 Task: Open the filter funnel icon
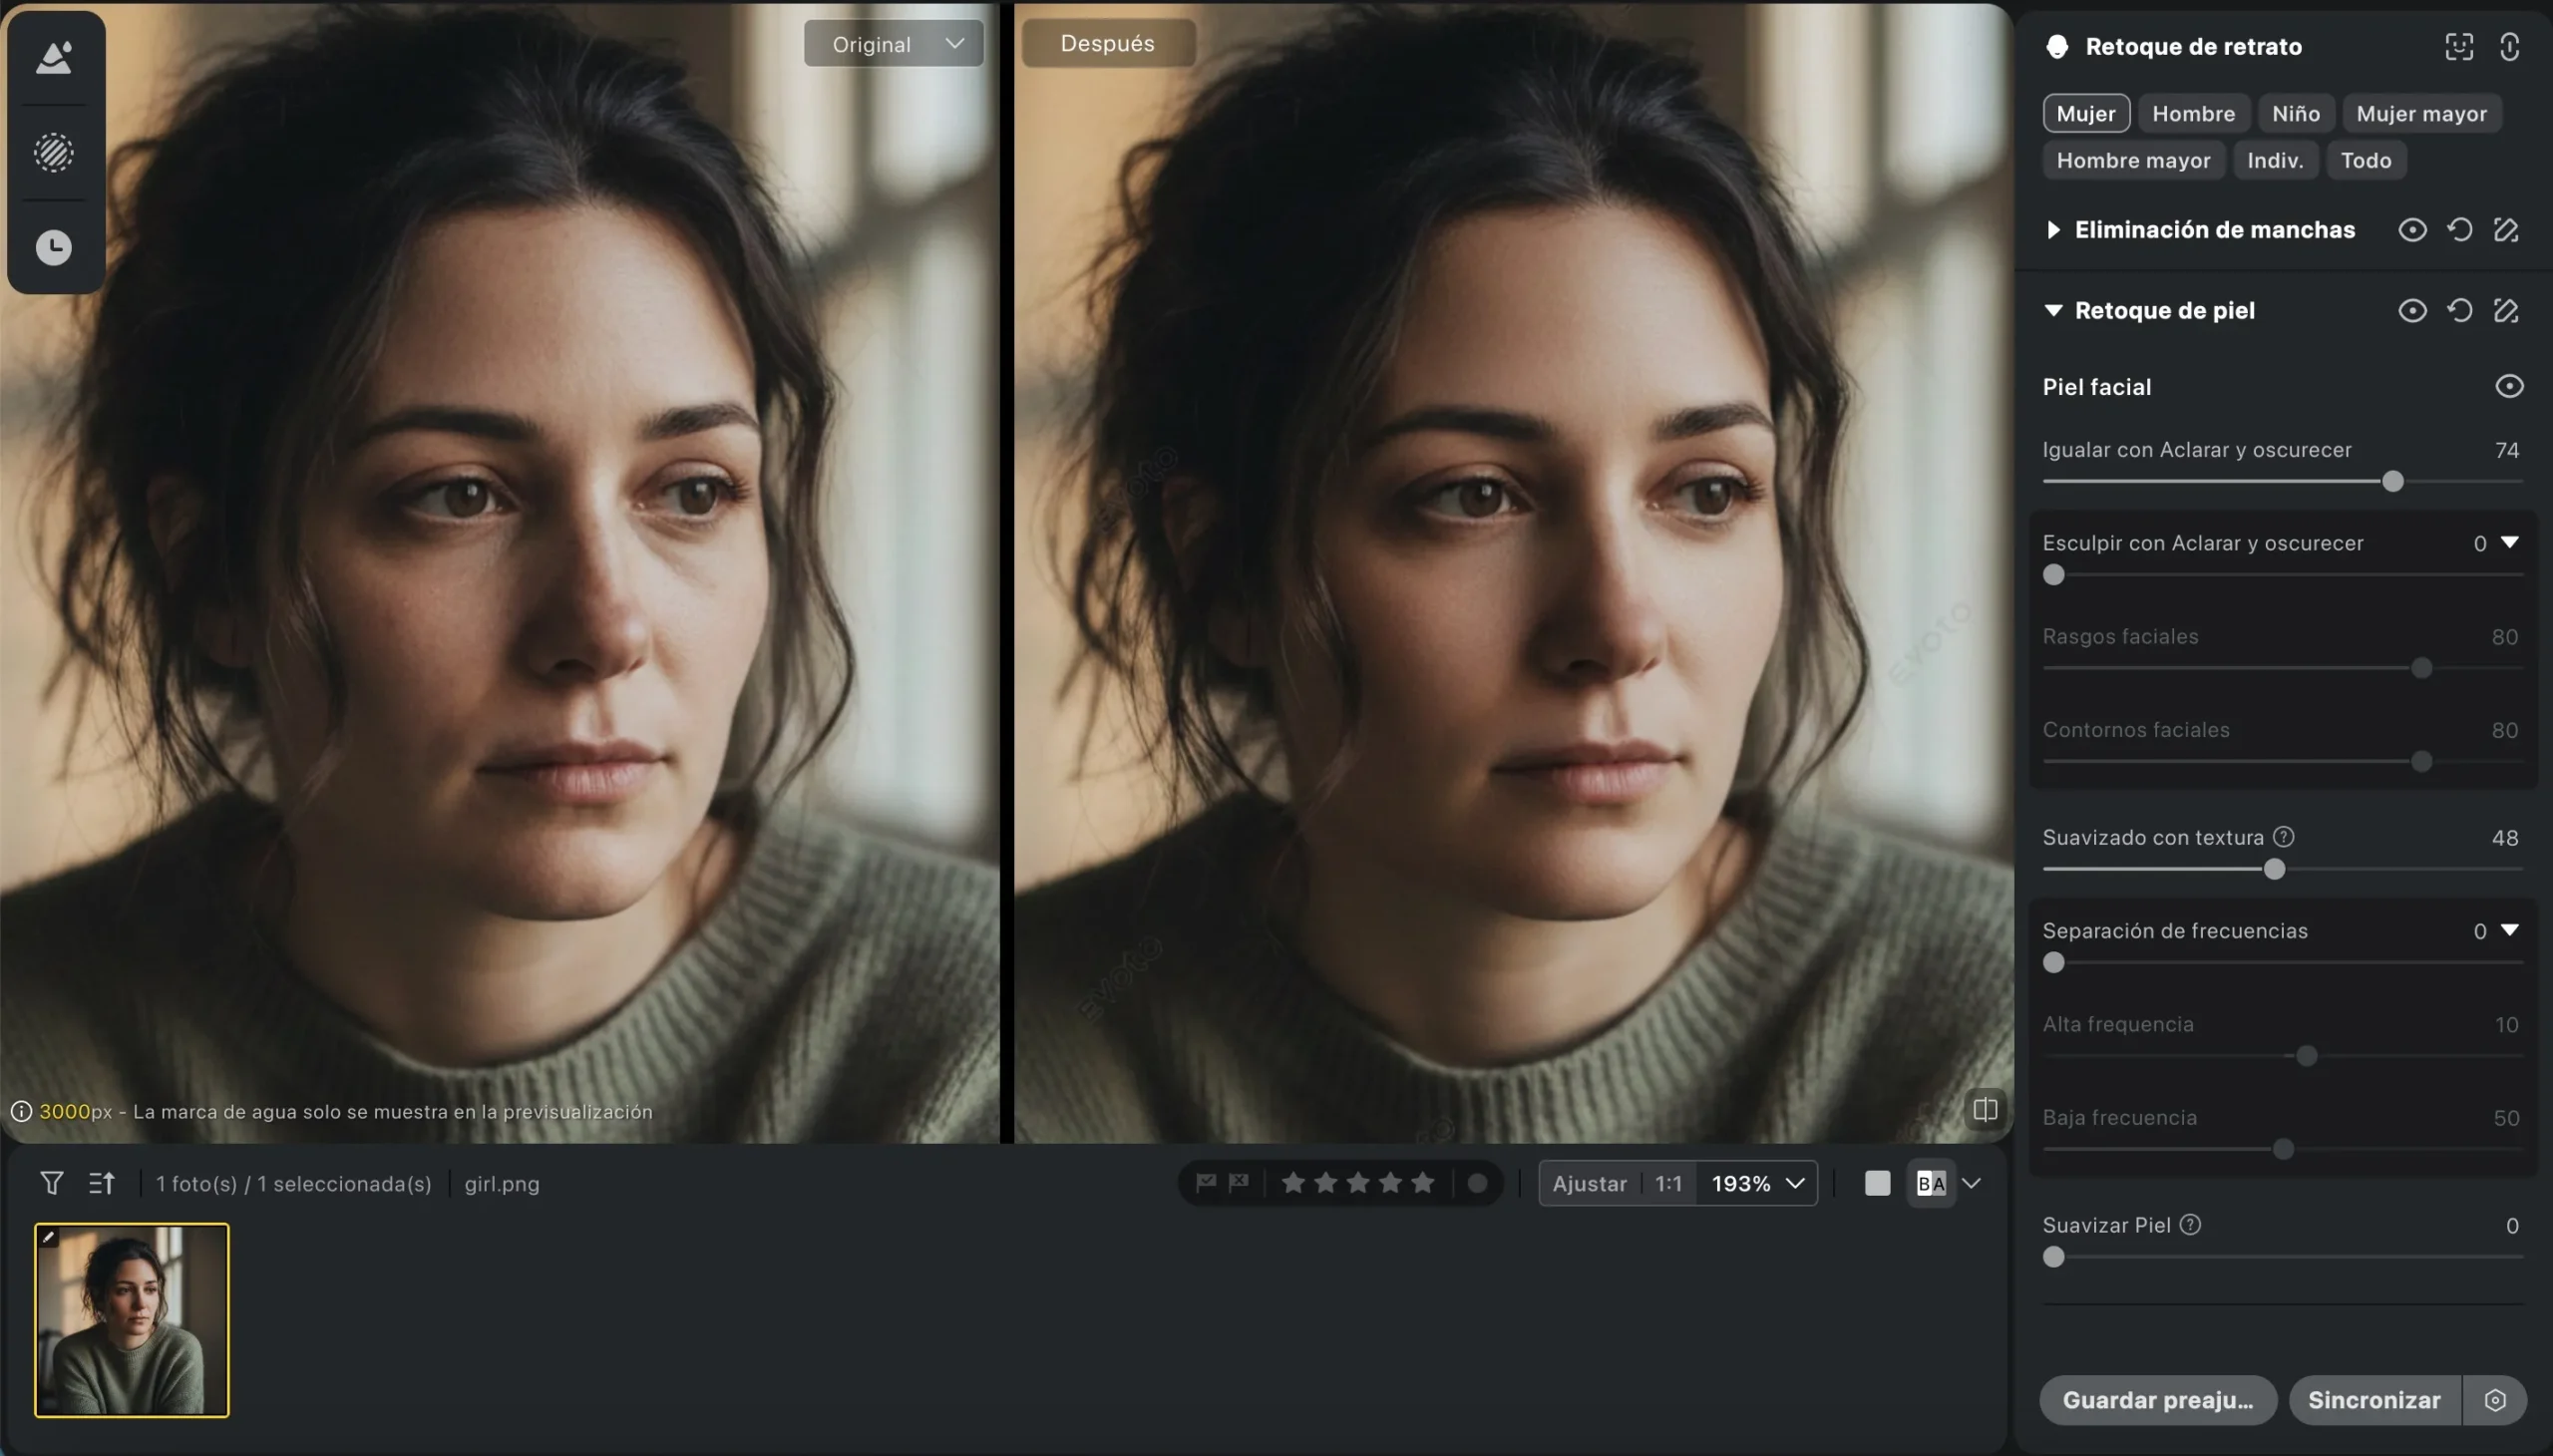coord(52,1183)
